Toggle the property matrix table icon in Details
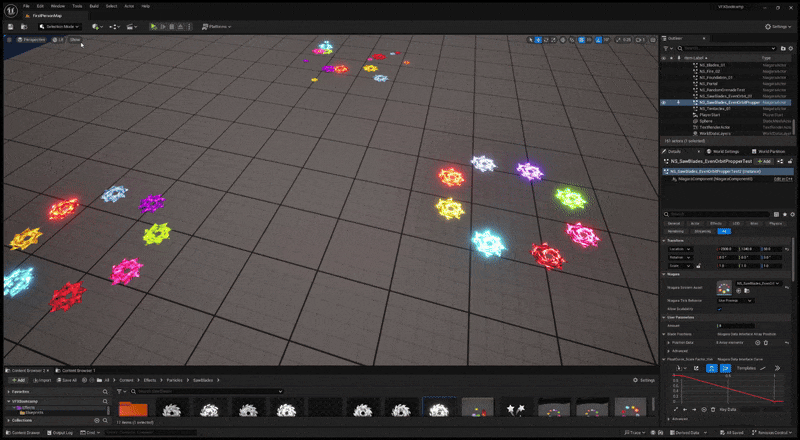The width and height of the screenshot is (800, 440). [x=777, y=214]
